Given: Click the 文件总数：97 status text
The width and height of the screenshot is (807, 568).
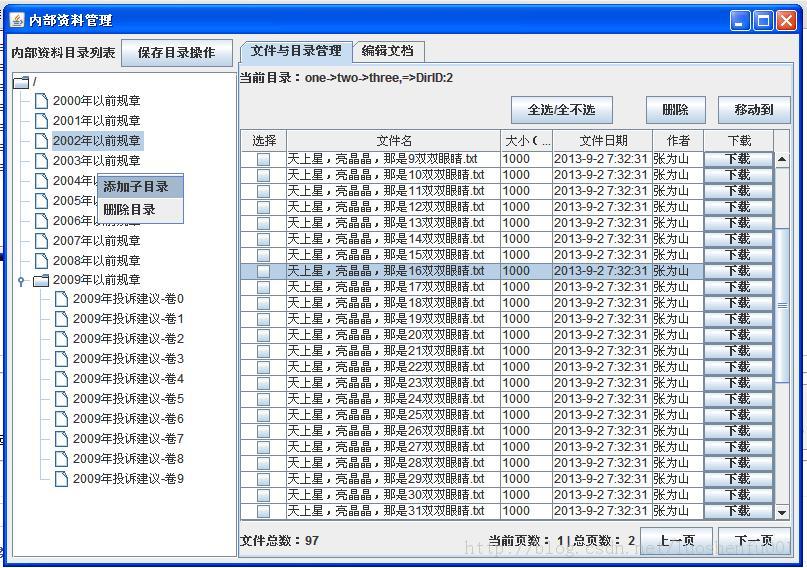Looking at the screenshot, I should tap(279, 541).
